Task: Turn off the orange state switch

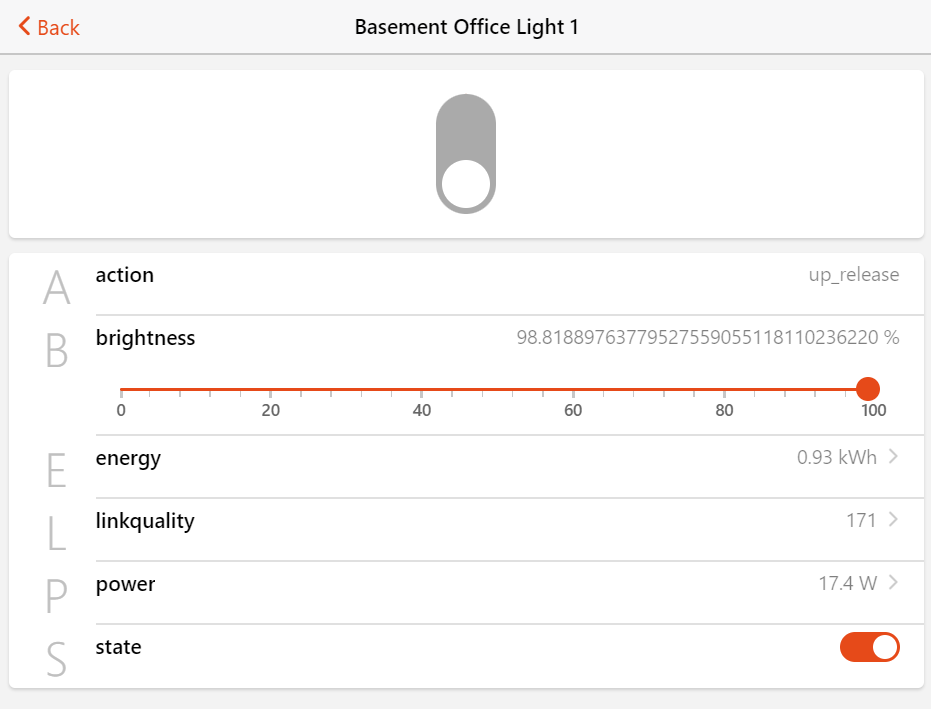Action: pos(870,647)
